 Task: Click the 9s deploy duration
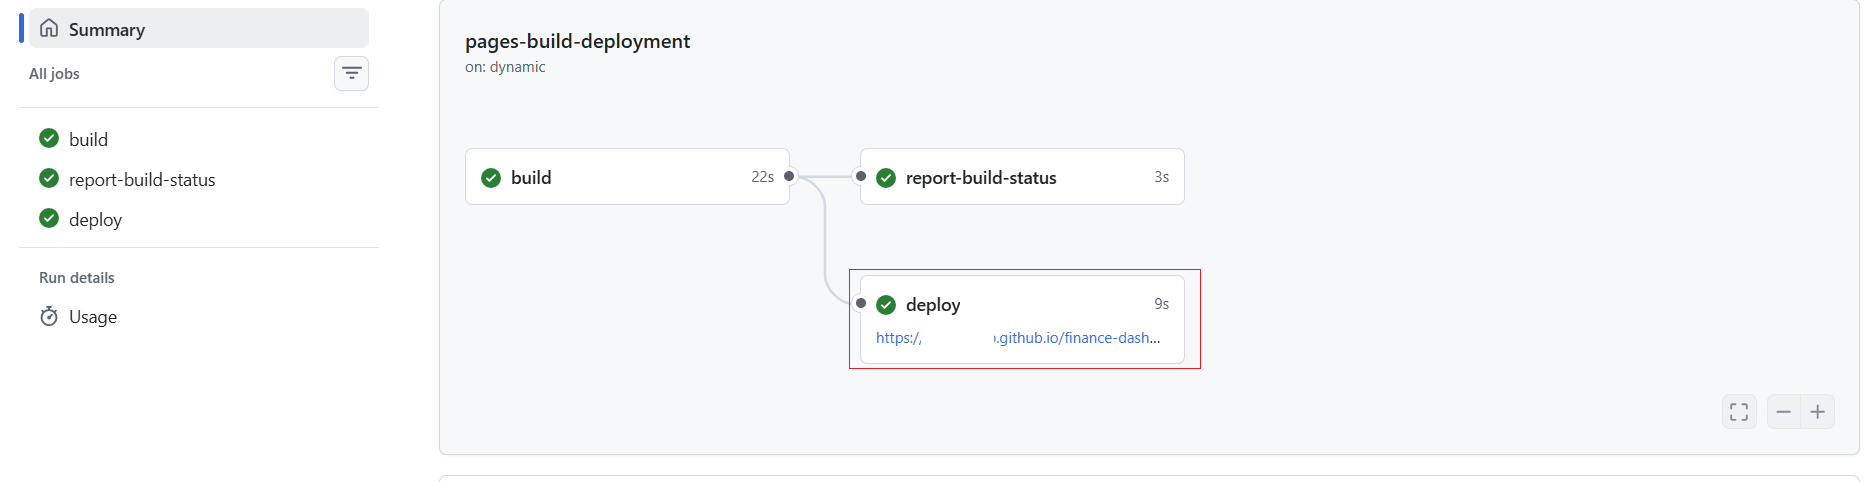(1161, 304)
